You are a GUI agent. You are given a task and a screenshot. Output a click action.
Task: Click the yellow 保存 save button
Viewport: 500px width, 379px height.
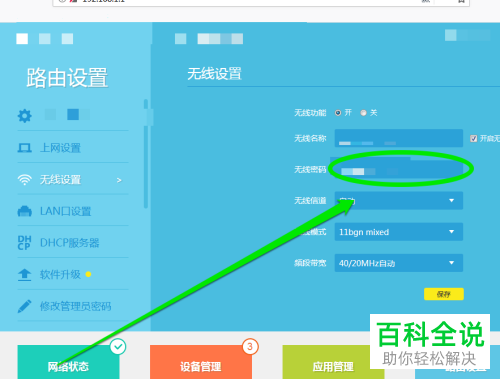coord(444,294)
